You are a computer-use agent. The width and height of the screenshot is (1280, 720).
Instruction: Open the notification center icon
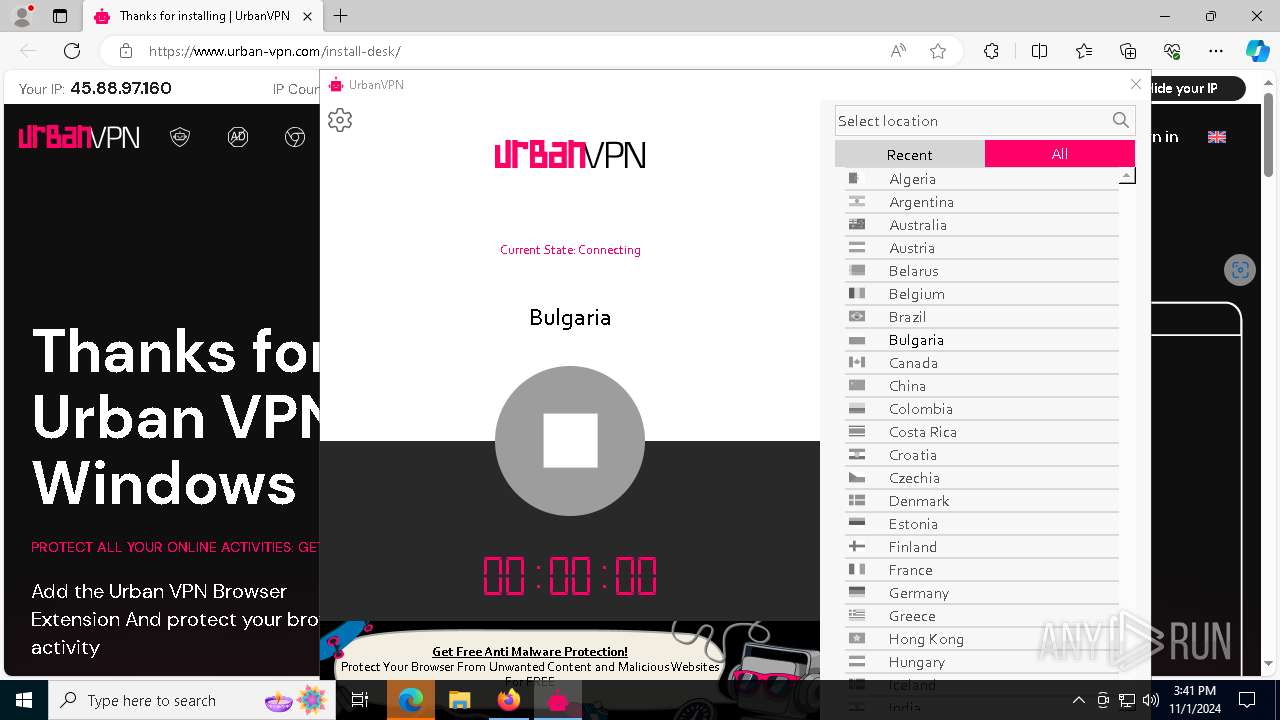(x=1247, y=700)
